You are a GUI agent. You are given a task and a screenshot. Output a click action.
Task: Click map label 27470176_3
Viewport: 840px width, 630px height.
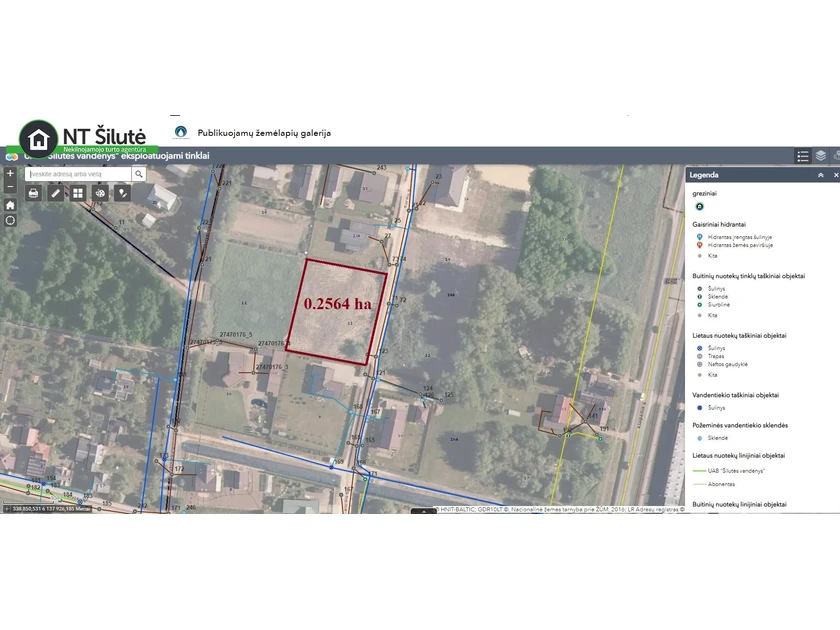coord(272,367)
